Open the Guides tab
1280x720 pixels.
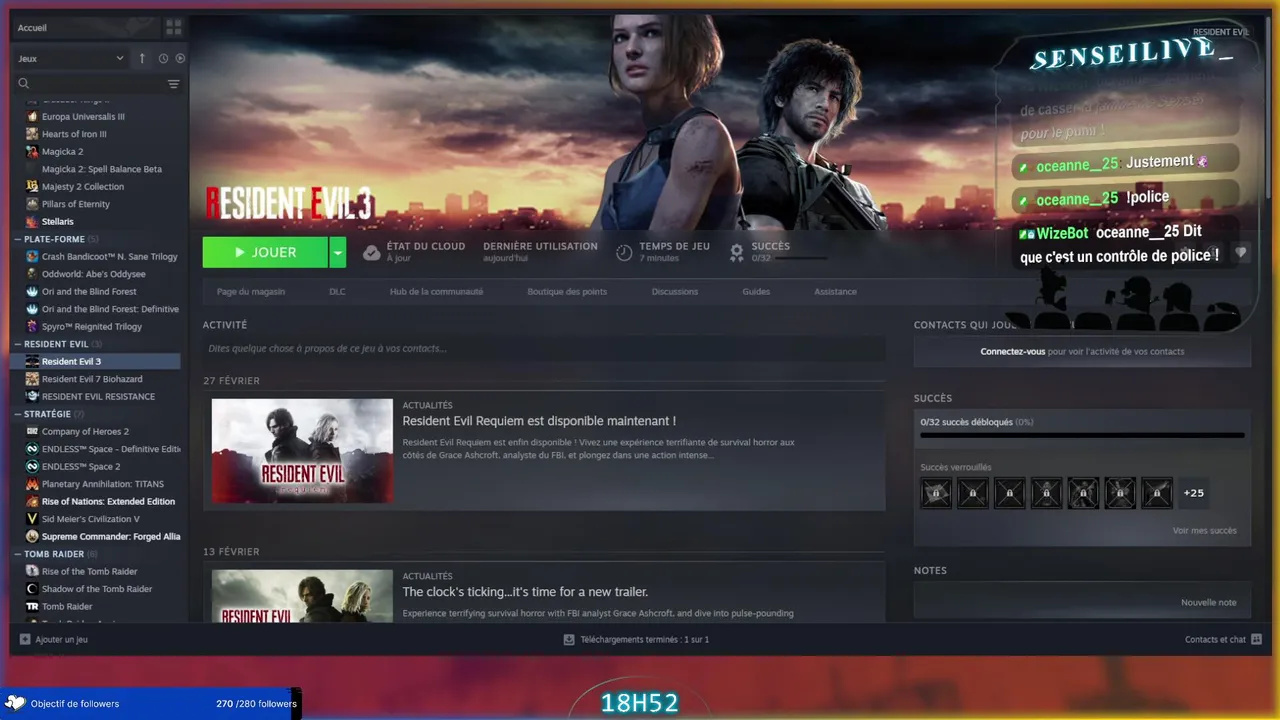(x=756, y=292)
